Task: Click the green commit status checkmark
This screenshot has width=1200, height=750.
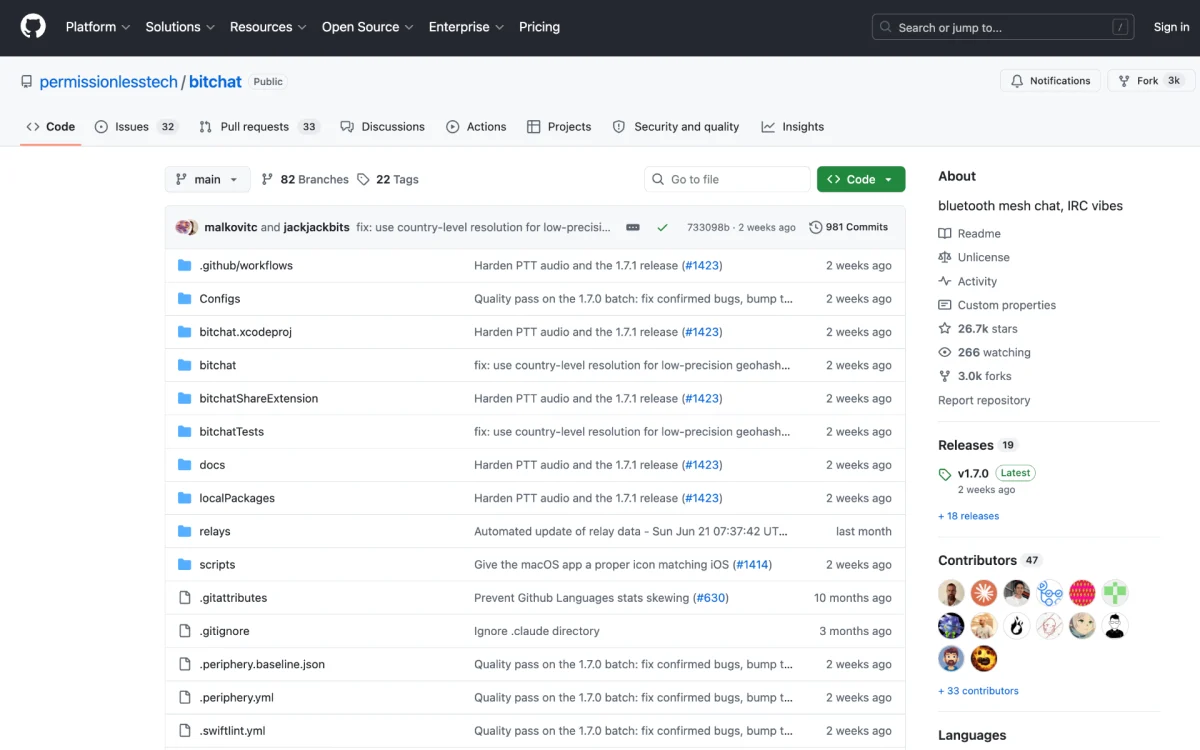Action: pyautogui.click(x=662, y=227)
